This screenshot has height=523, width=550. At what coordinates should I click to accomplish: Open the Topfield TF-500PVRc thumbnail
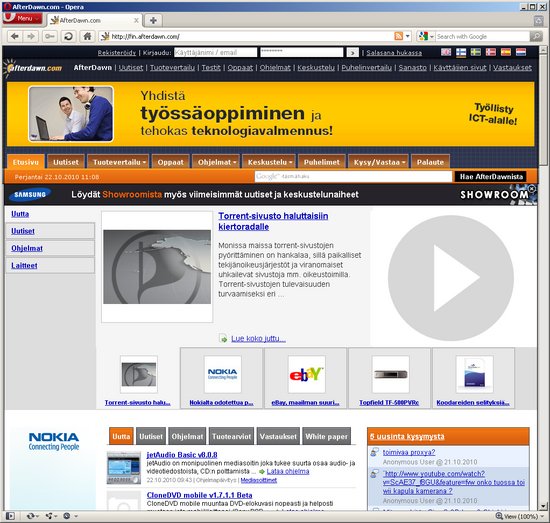(390, 375)
